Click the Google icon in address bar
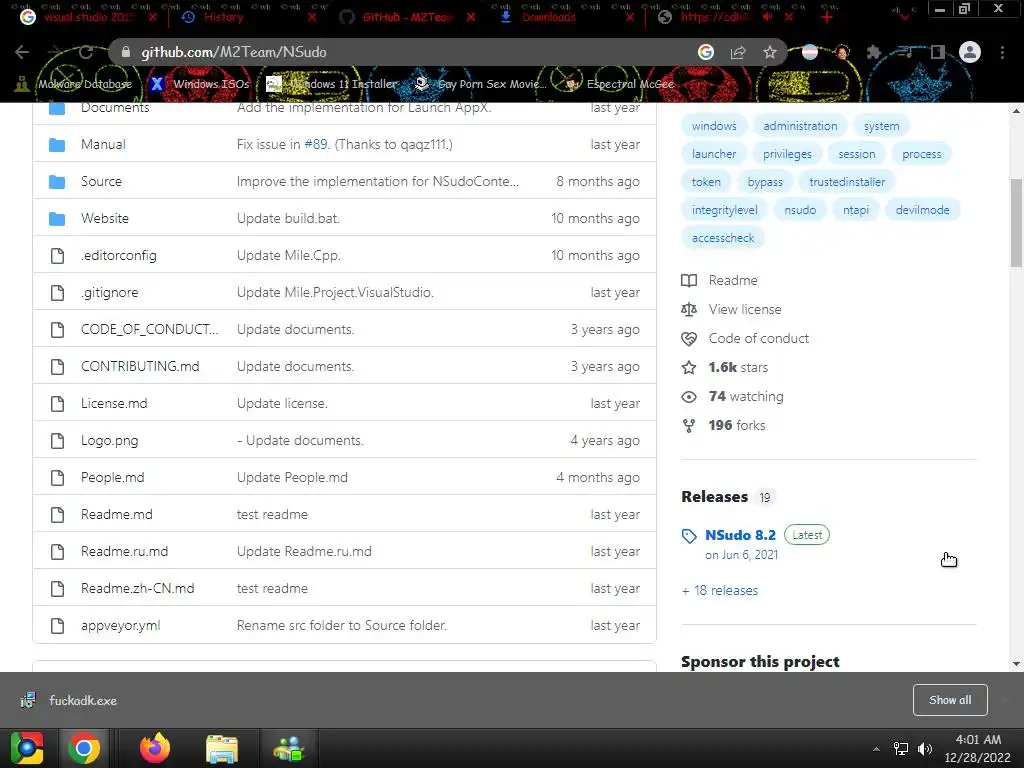1024x768 pixels. point(706,52)
